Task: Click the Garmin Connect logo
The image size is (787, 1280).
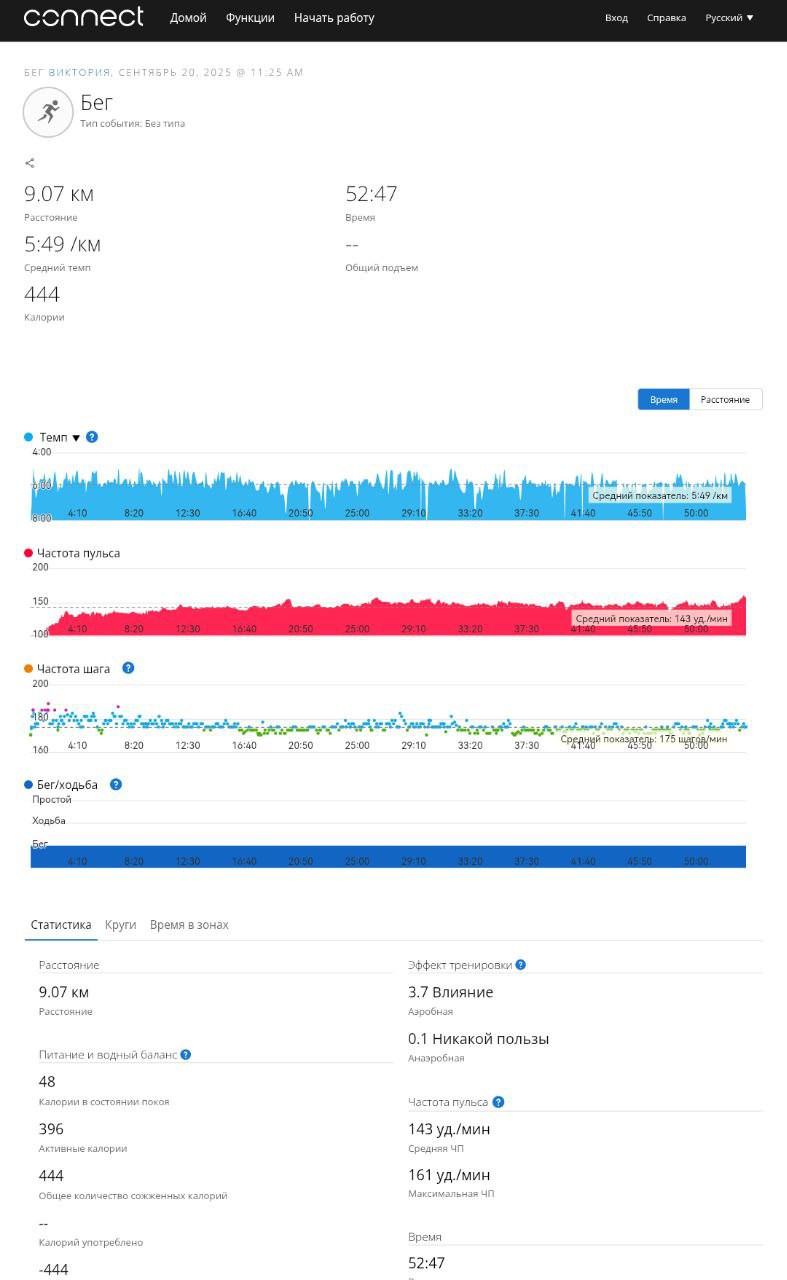Action: [83, 17]
